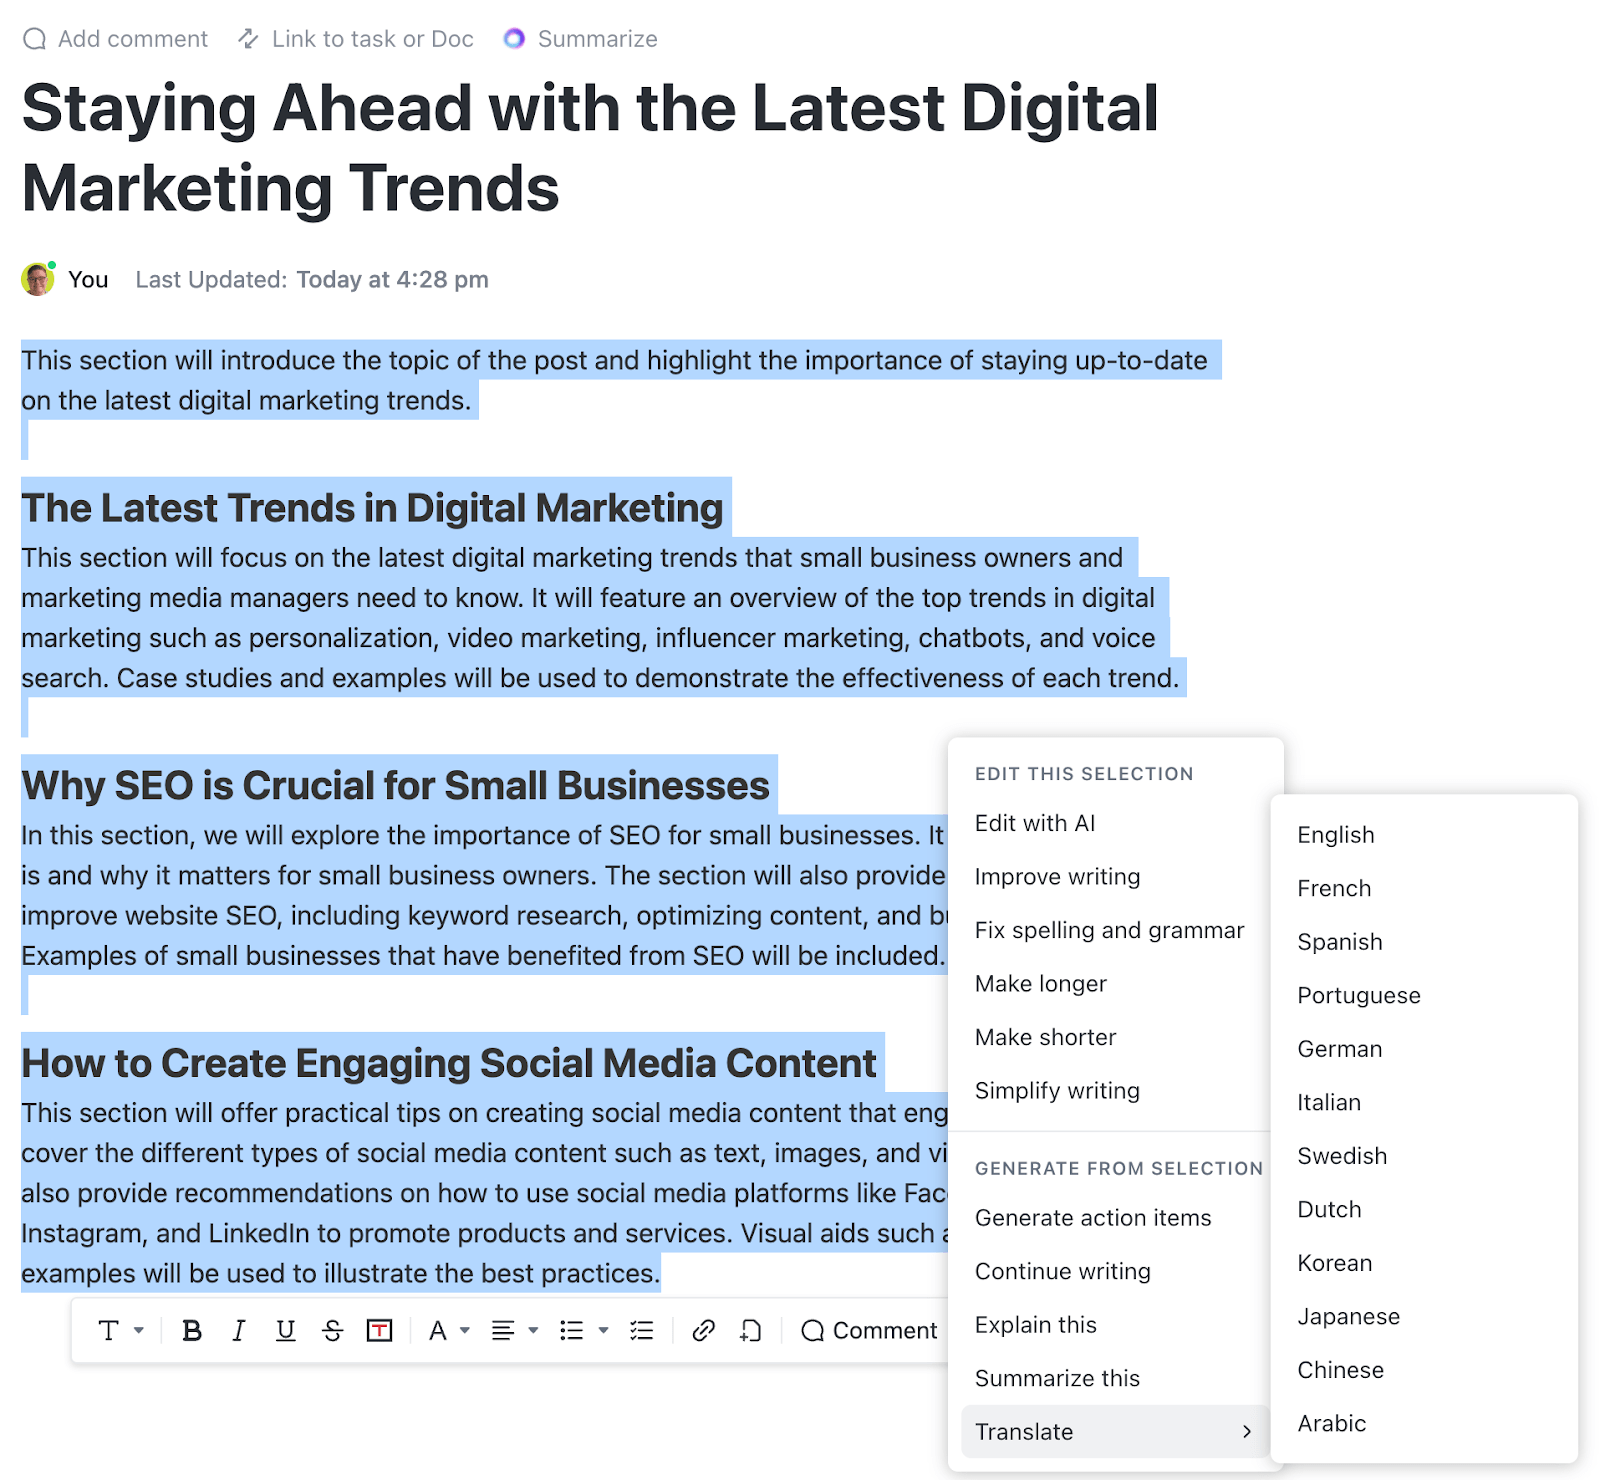Apply strikethrough to selection

pyautogui.click(x=332, y=1330)
